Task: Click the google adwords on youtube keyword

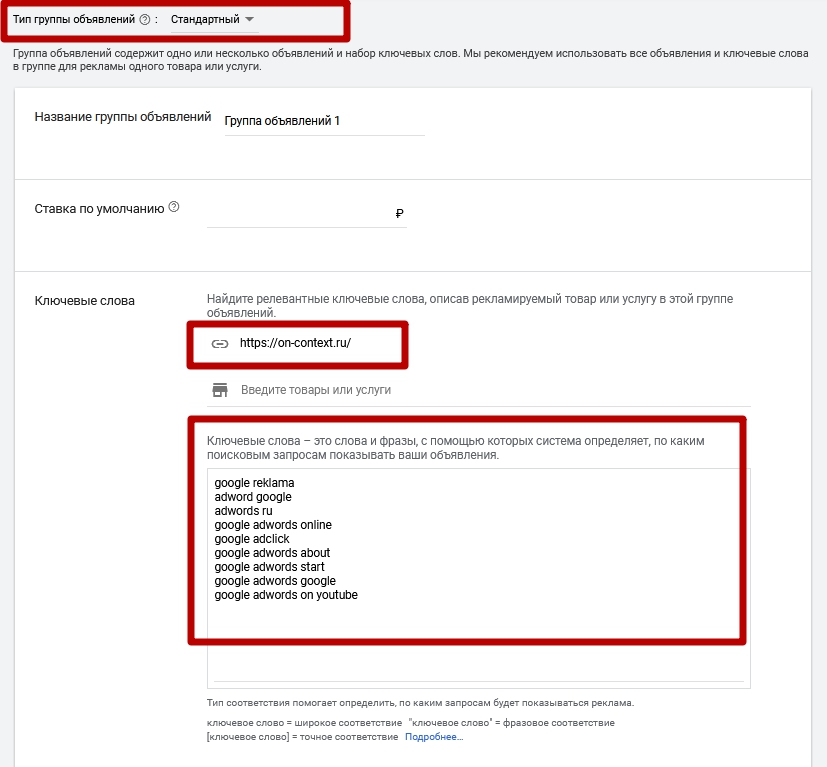Action: [x=286, y=595]
